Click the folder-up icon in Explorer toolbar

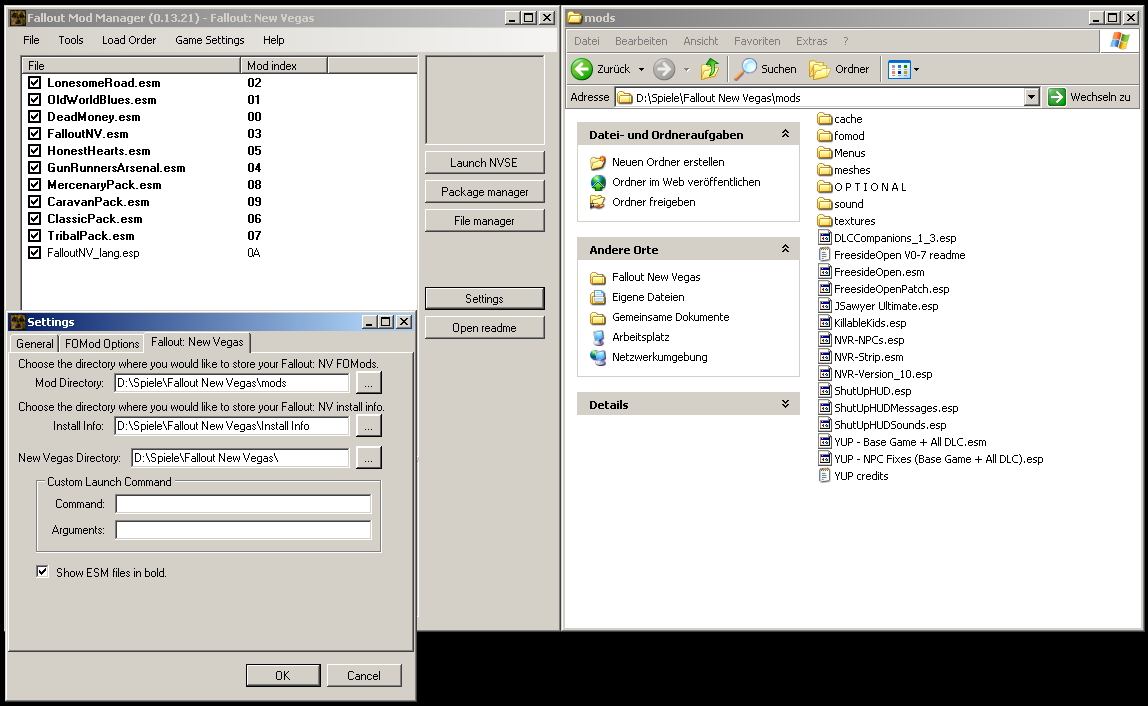point(709,69)
